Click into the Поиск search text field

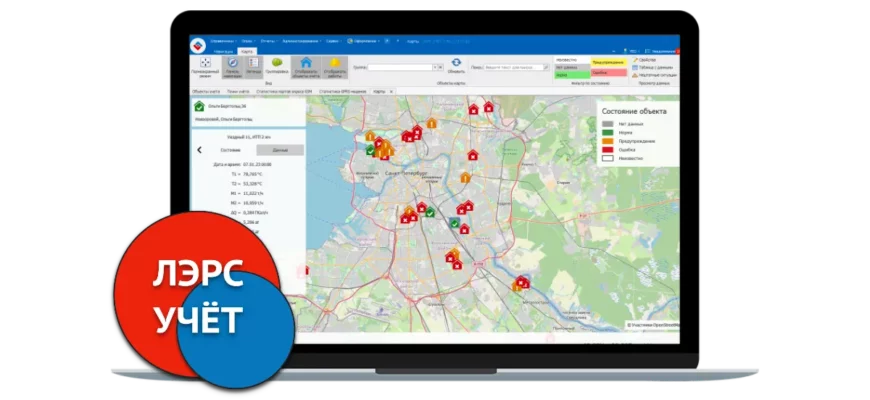click(513, 67)
